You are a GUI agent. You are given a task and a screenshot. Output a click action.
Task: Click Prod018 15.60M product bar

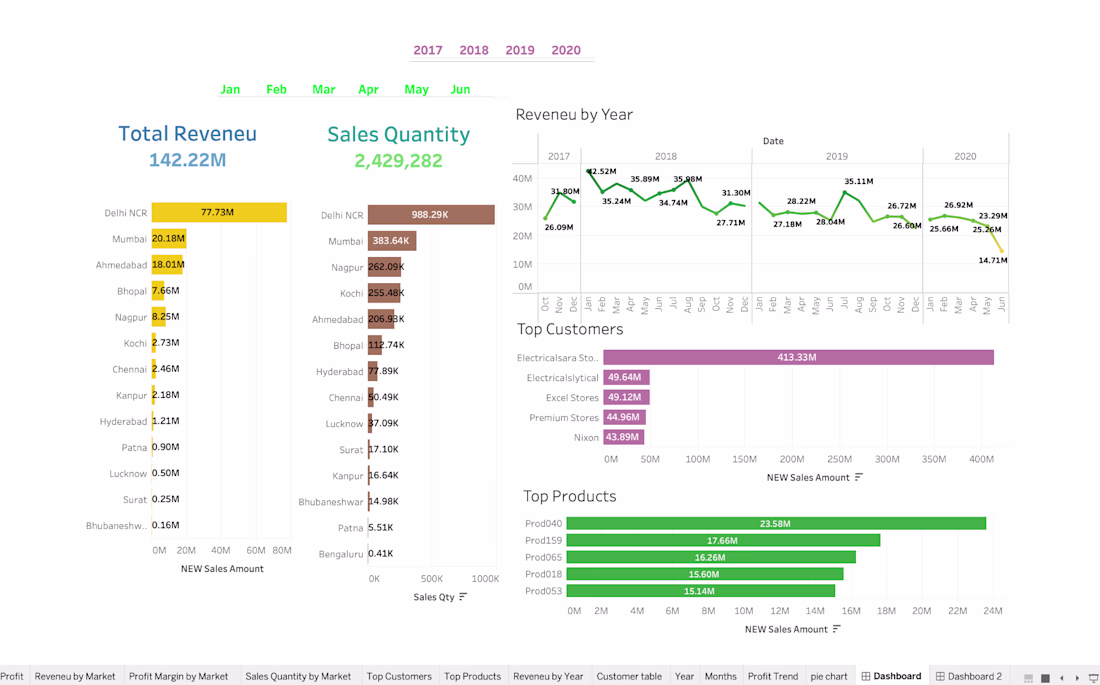[x=704, y=574]
